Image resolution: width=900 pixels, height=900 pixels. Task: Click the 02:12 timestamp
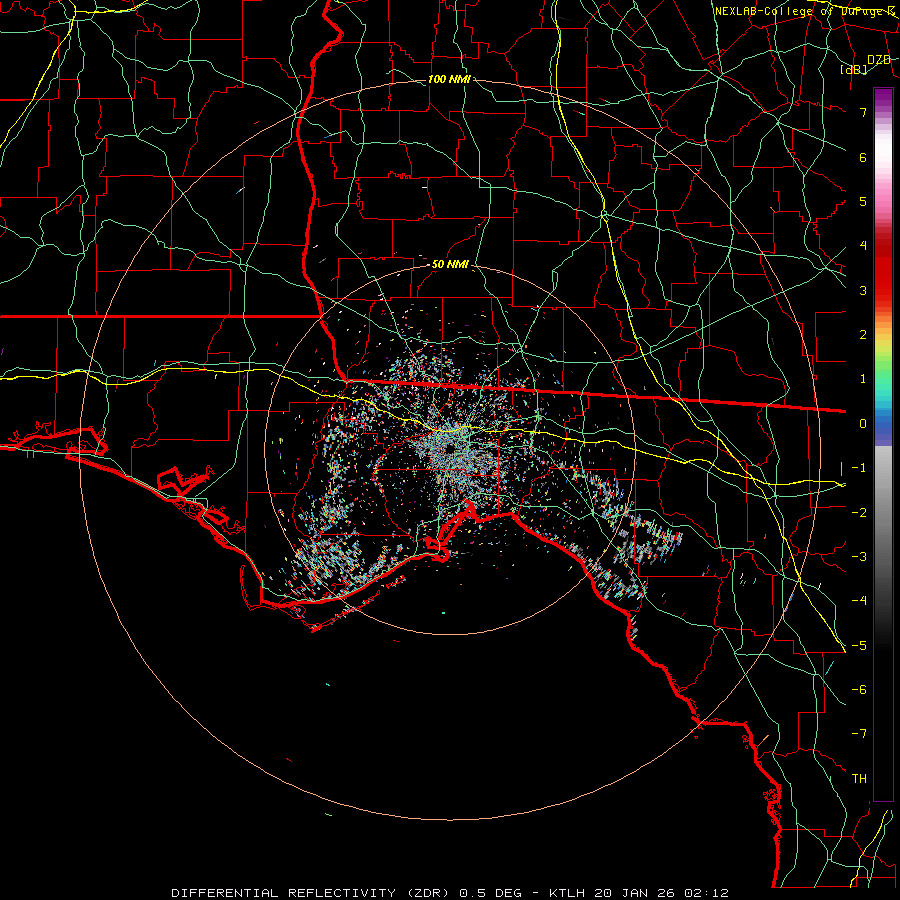[705, 893]
